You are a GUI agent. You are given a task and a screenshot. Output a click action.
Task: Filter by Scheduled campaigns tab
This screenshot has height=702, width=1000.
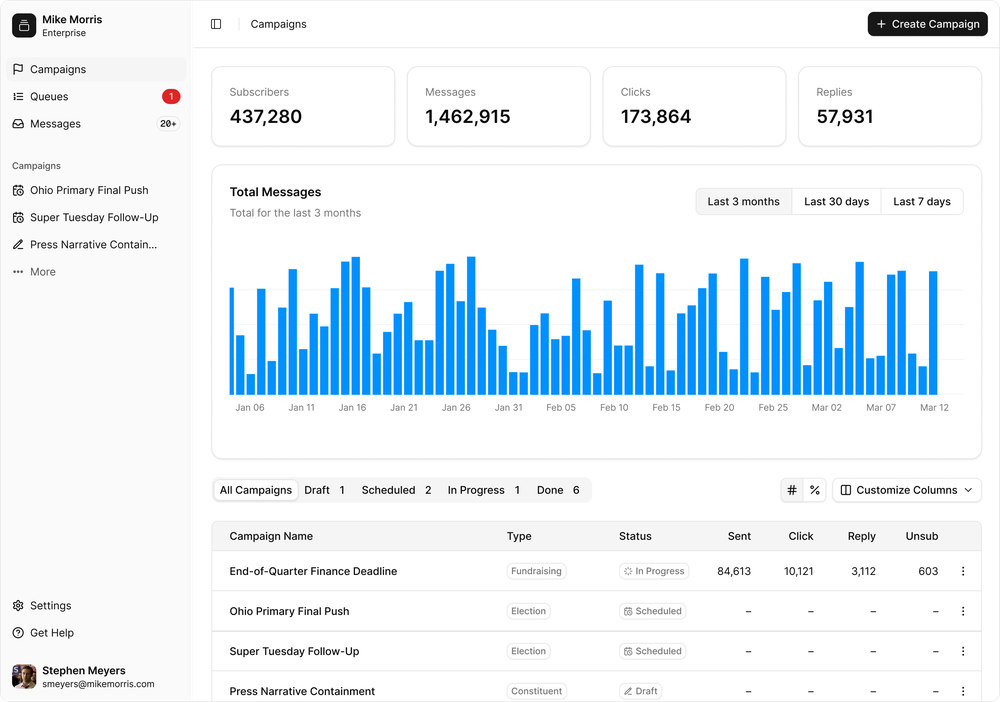coord(397,490)
